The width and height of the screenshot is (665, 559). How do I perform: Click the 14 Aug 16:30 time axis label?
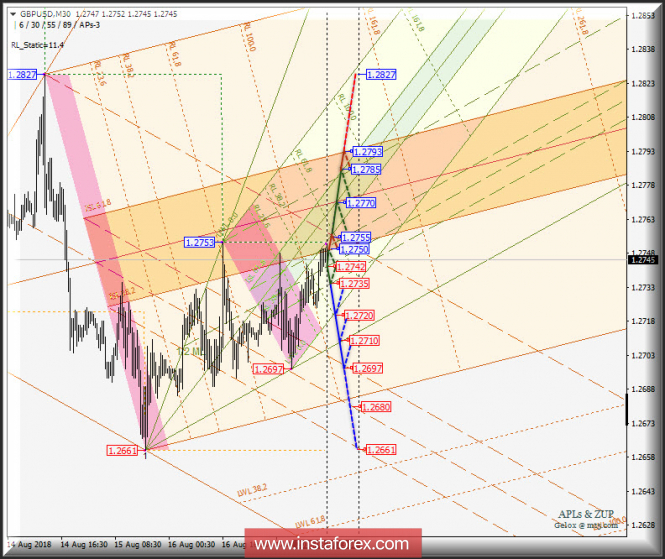click(84, 544)
